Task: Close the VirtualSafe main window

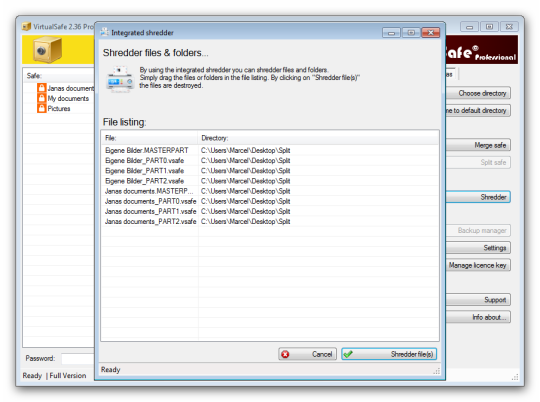Action: (509, 27)
